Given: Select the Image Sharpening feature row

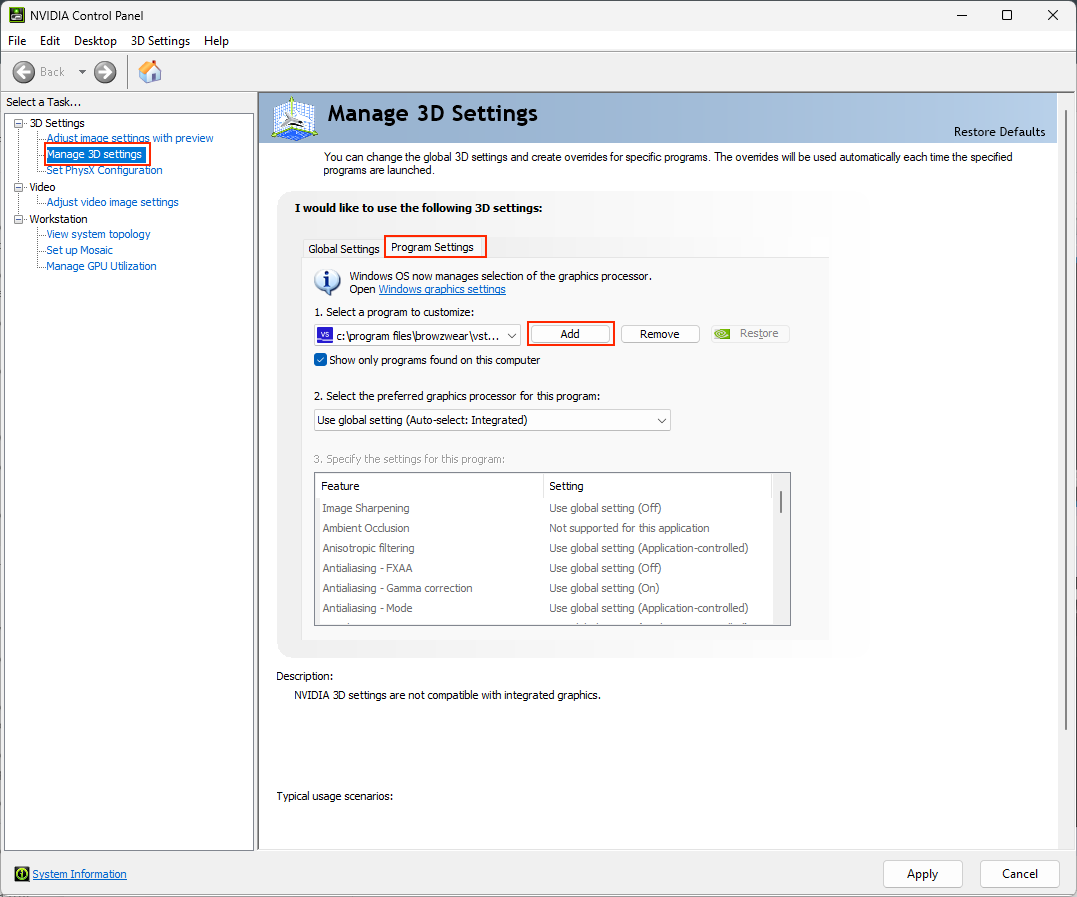Looking at the screenshot, I should coord(543,508).
